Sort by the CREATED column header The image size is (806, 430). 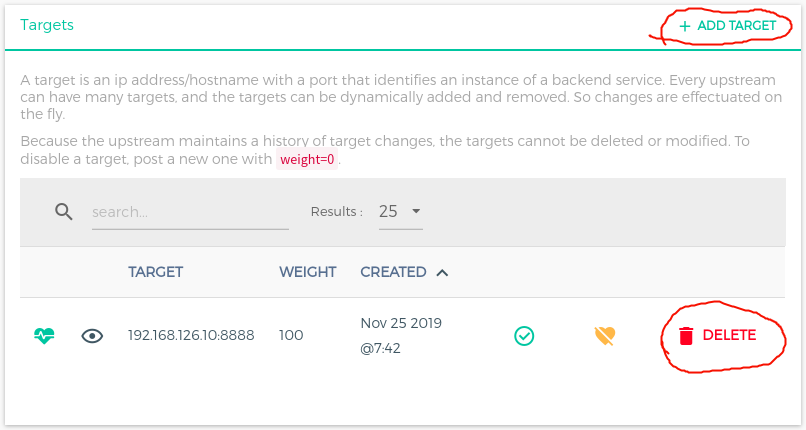(393, 272)
